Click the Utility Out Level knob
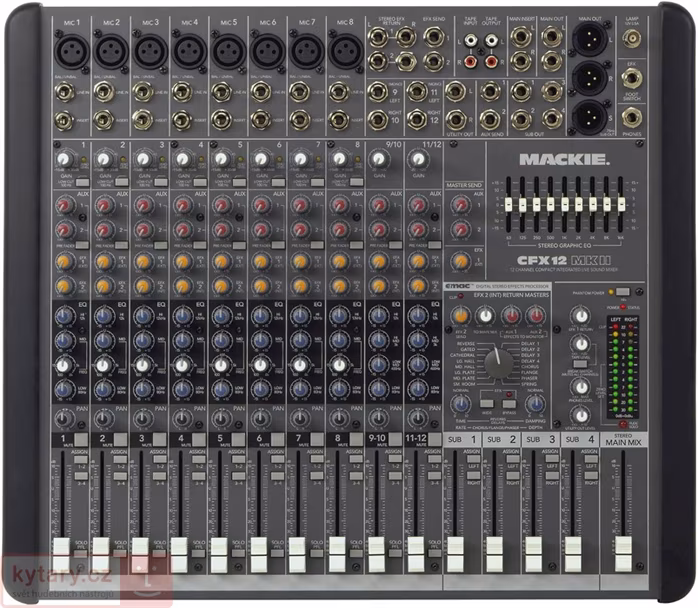Viewport: 698px width, 608px height. (x=581, y=416)
